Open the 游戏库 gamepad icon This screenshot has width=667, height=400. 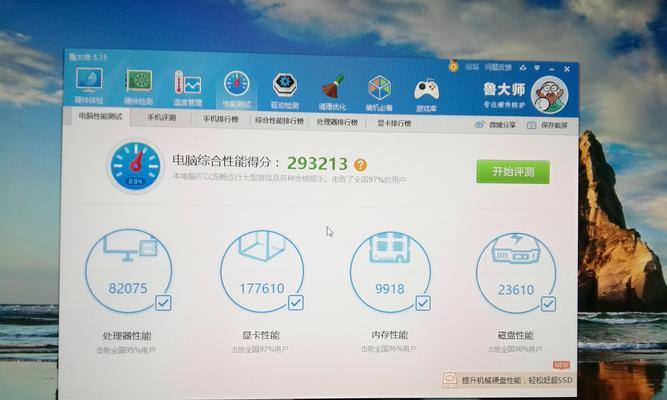(426, 90)
